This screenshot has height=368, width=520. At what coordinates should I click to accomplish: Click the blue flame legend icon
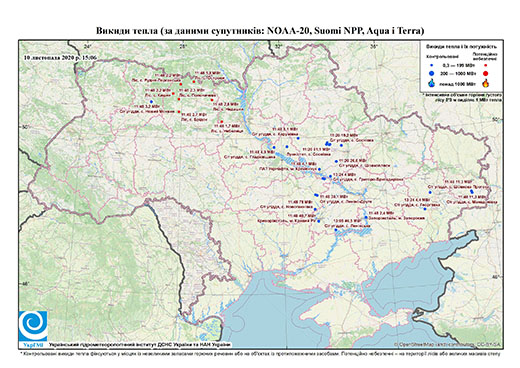[x=432, y=83]
